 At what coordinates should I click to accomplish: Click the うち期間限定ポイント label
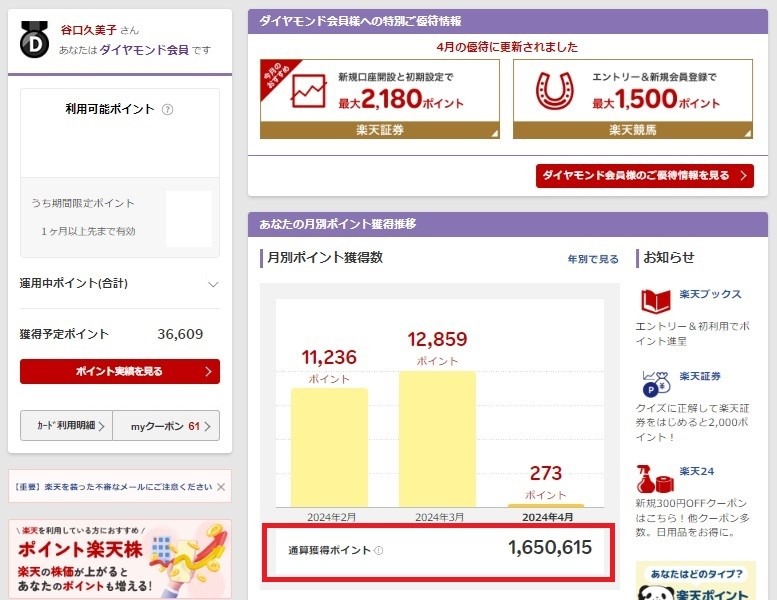(x=83, y=203)
